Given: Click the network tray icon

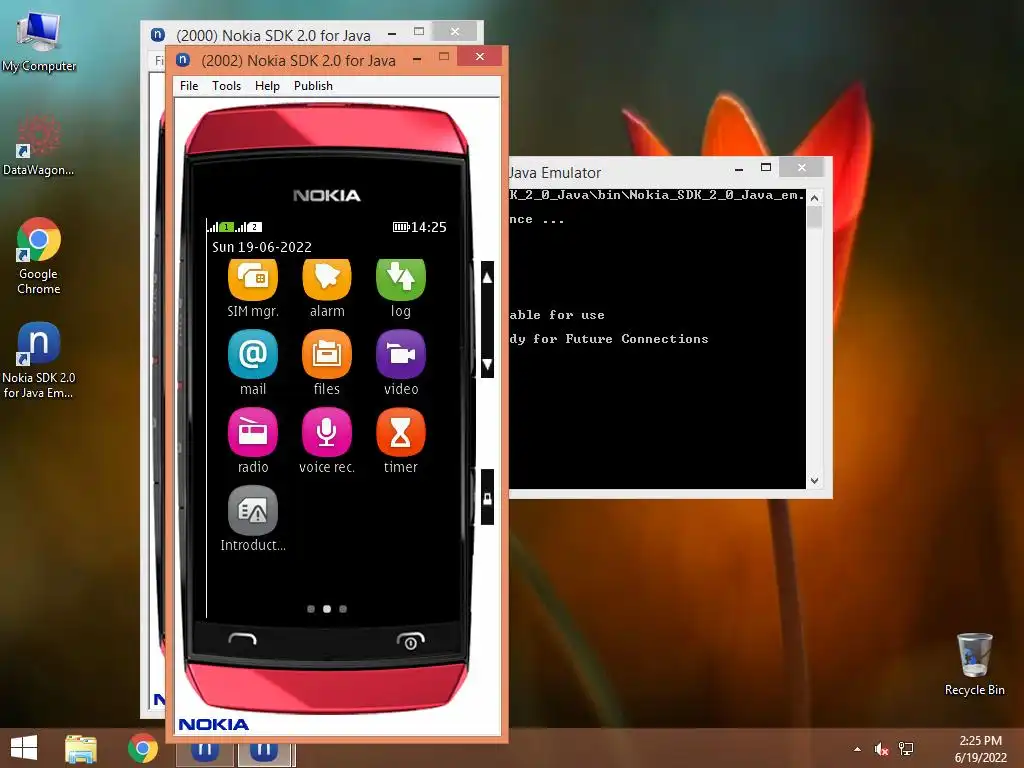Looking at the screenshot, I should coord(906,749).
